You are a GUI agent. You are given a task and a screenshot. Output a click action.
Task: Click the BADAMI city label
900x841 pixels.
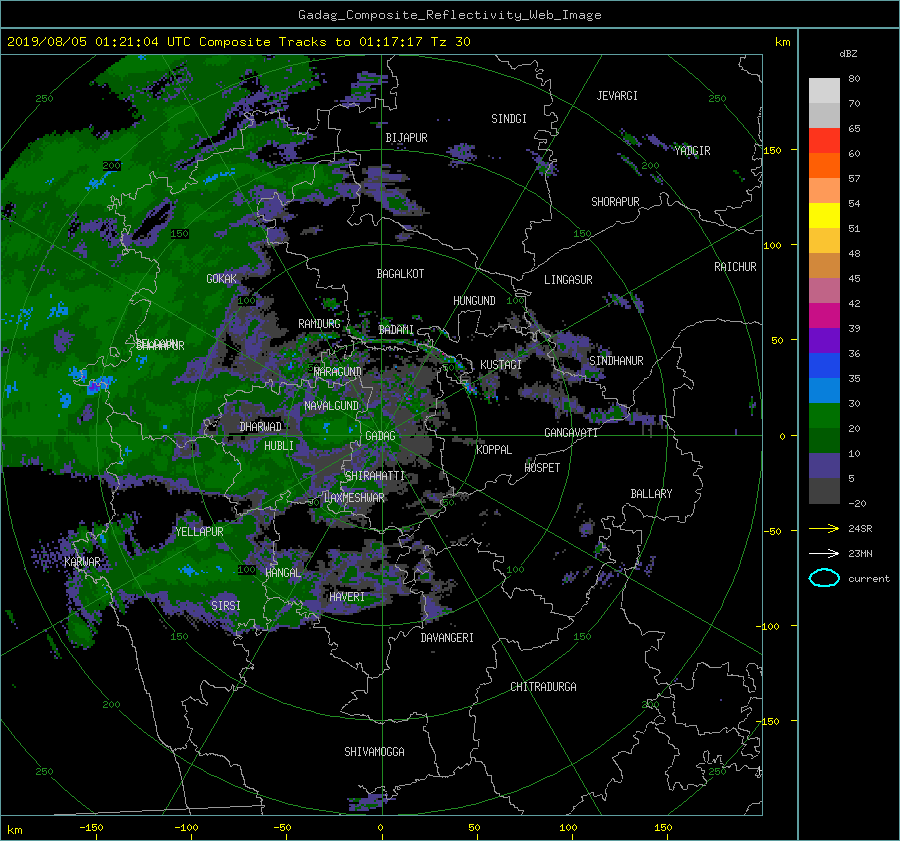[396, 330]
